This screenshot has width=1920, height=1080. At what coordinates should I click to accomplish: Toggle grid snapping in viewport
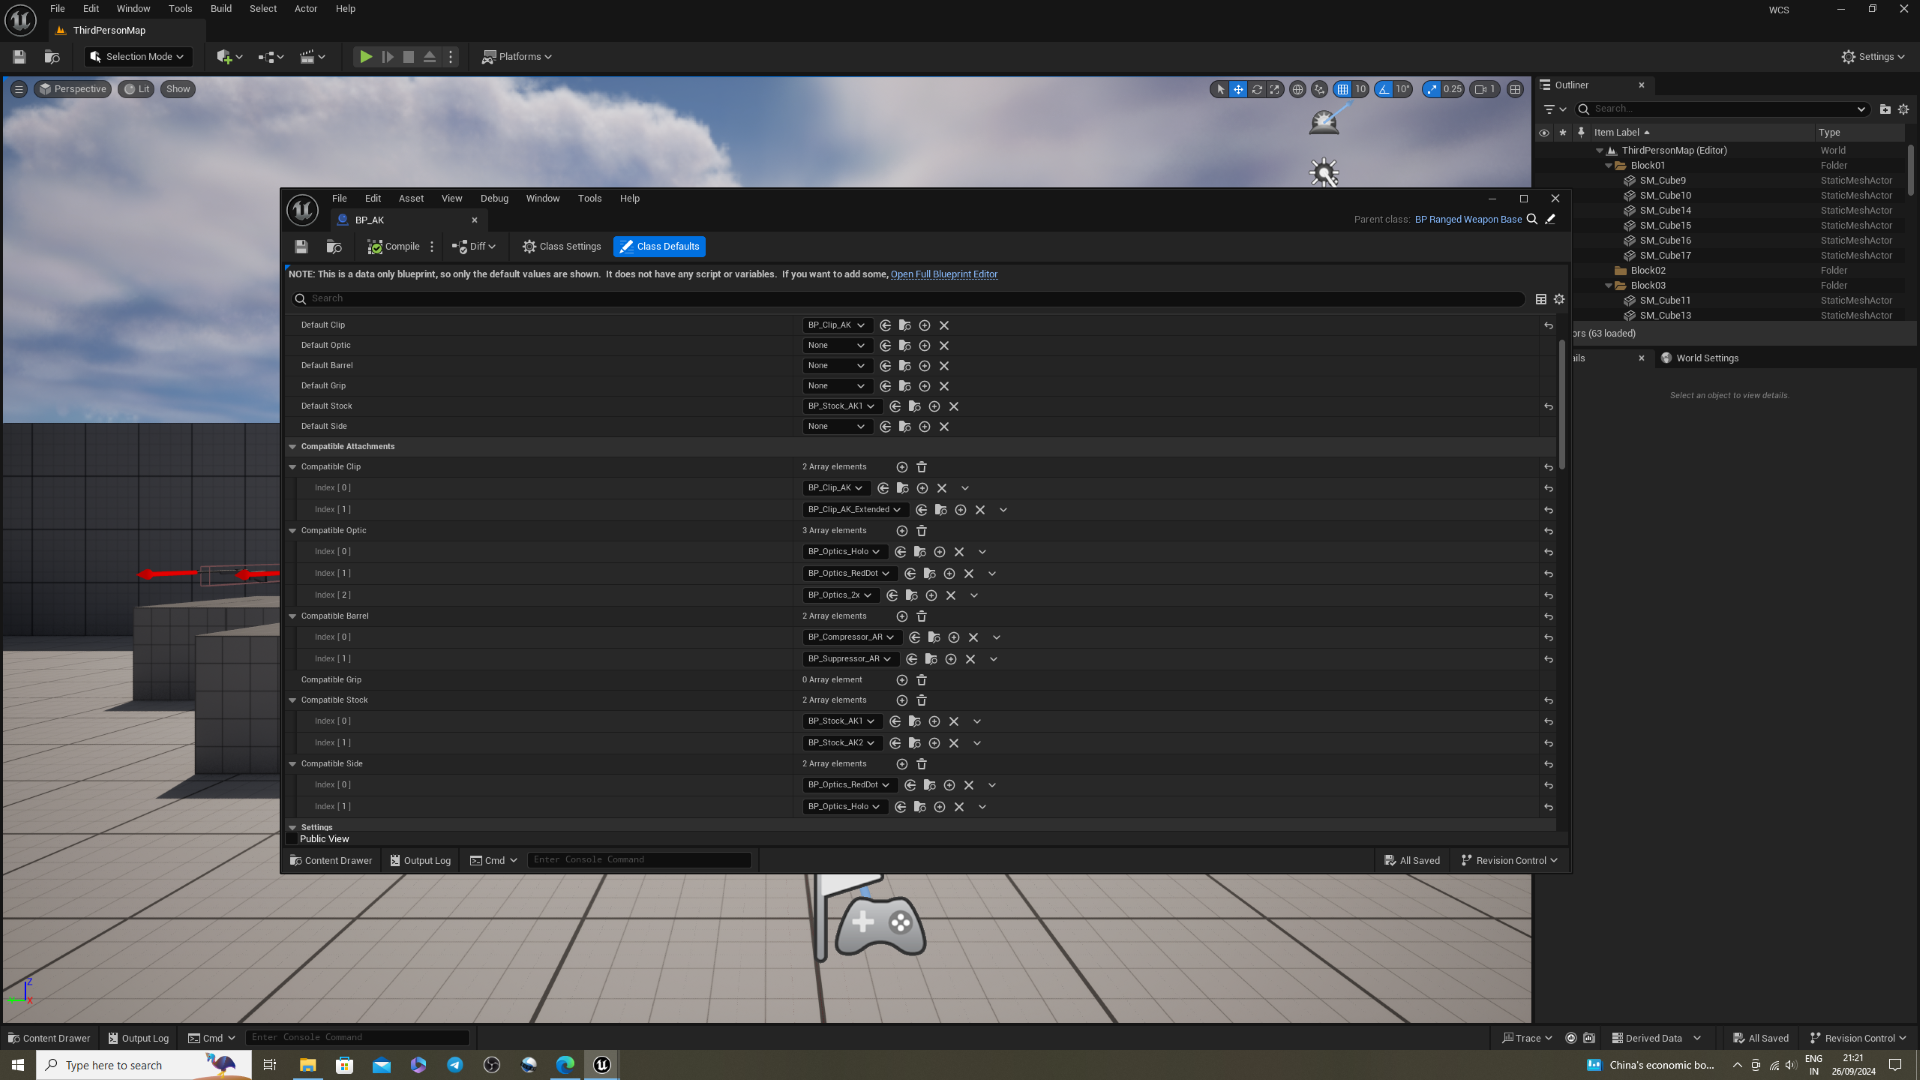click(1342, 89)
